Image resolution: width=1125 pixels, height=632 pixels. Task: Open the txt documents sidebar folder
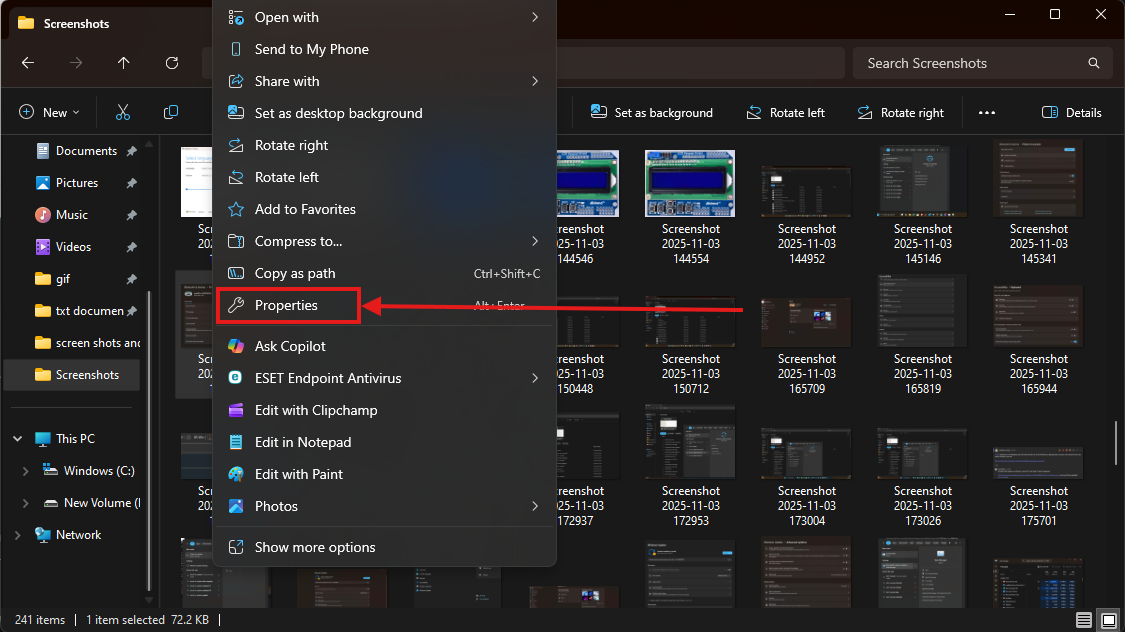[x=90, y=311]
